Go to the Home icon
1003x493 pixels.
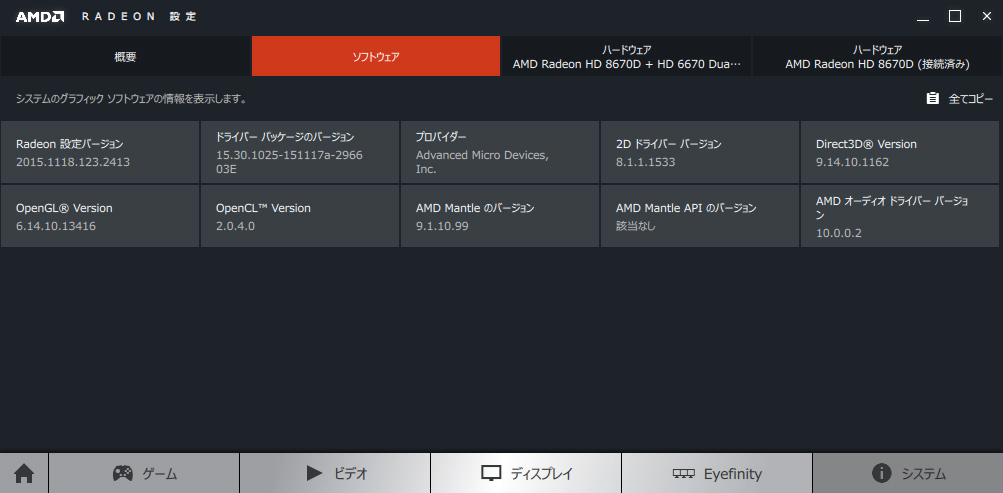[24, 474]
